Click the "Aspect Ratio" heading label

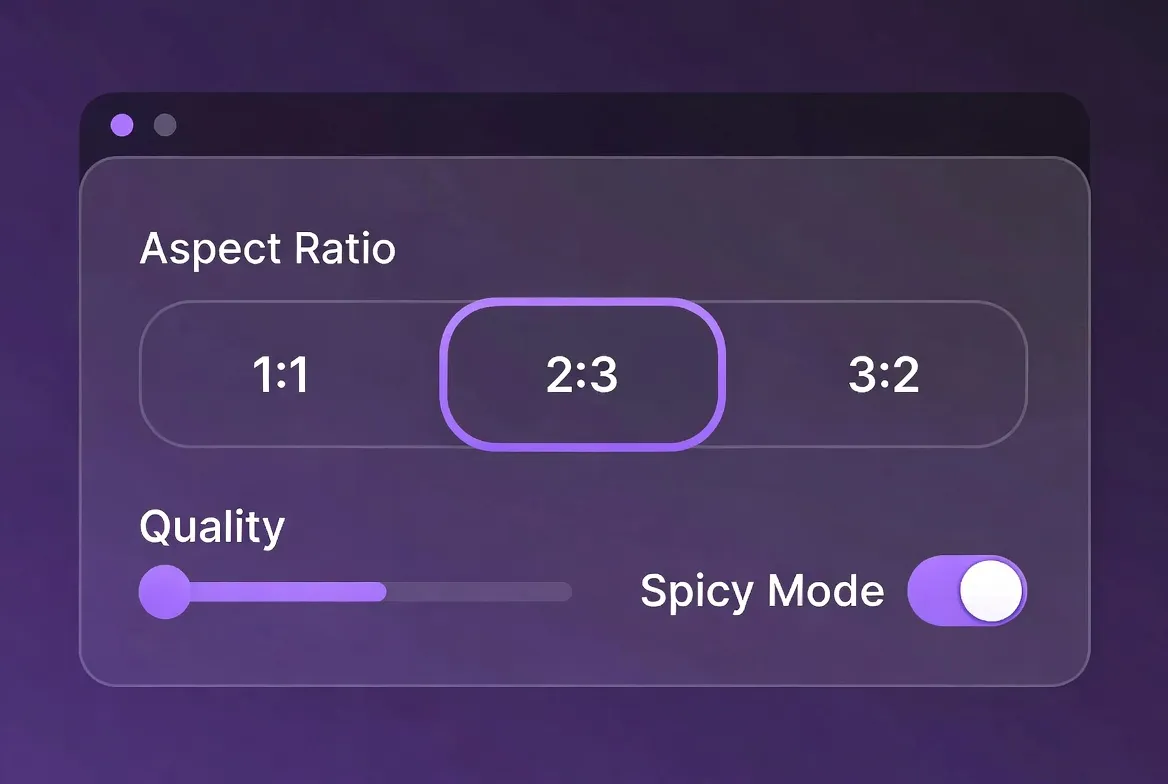[x=268, y=248]
